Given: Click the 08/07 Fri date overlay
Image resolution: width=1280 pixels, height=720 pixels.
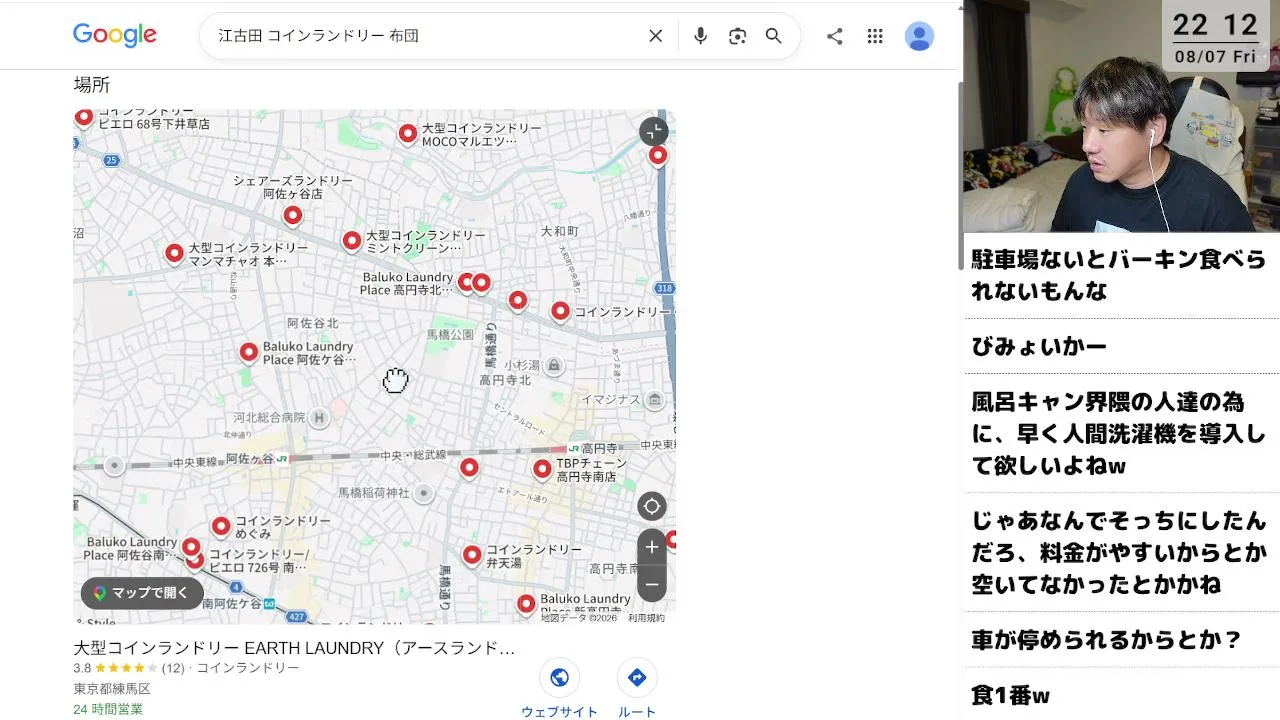Looking at the screenshot, I should [1215, 57].
